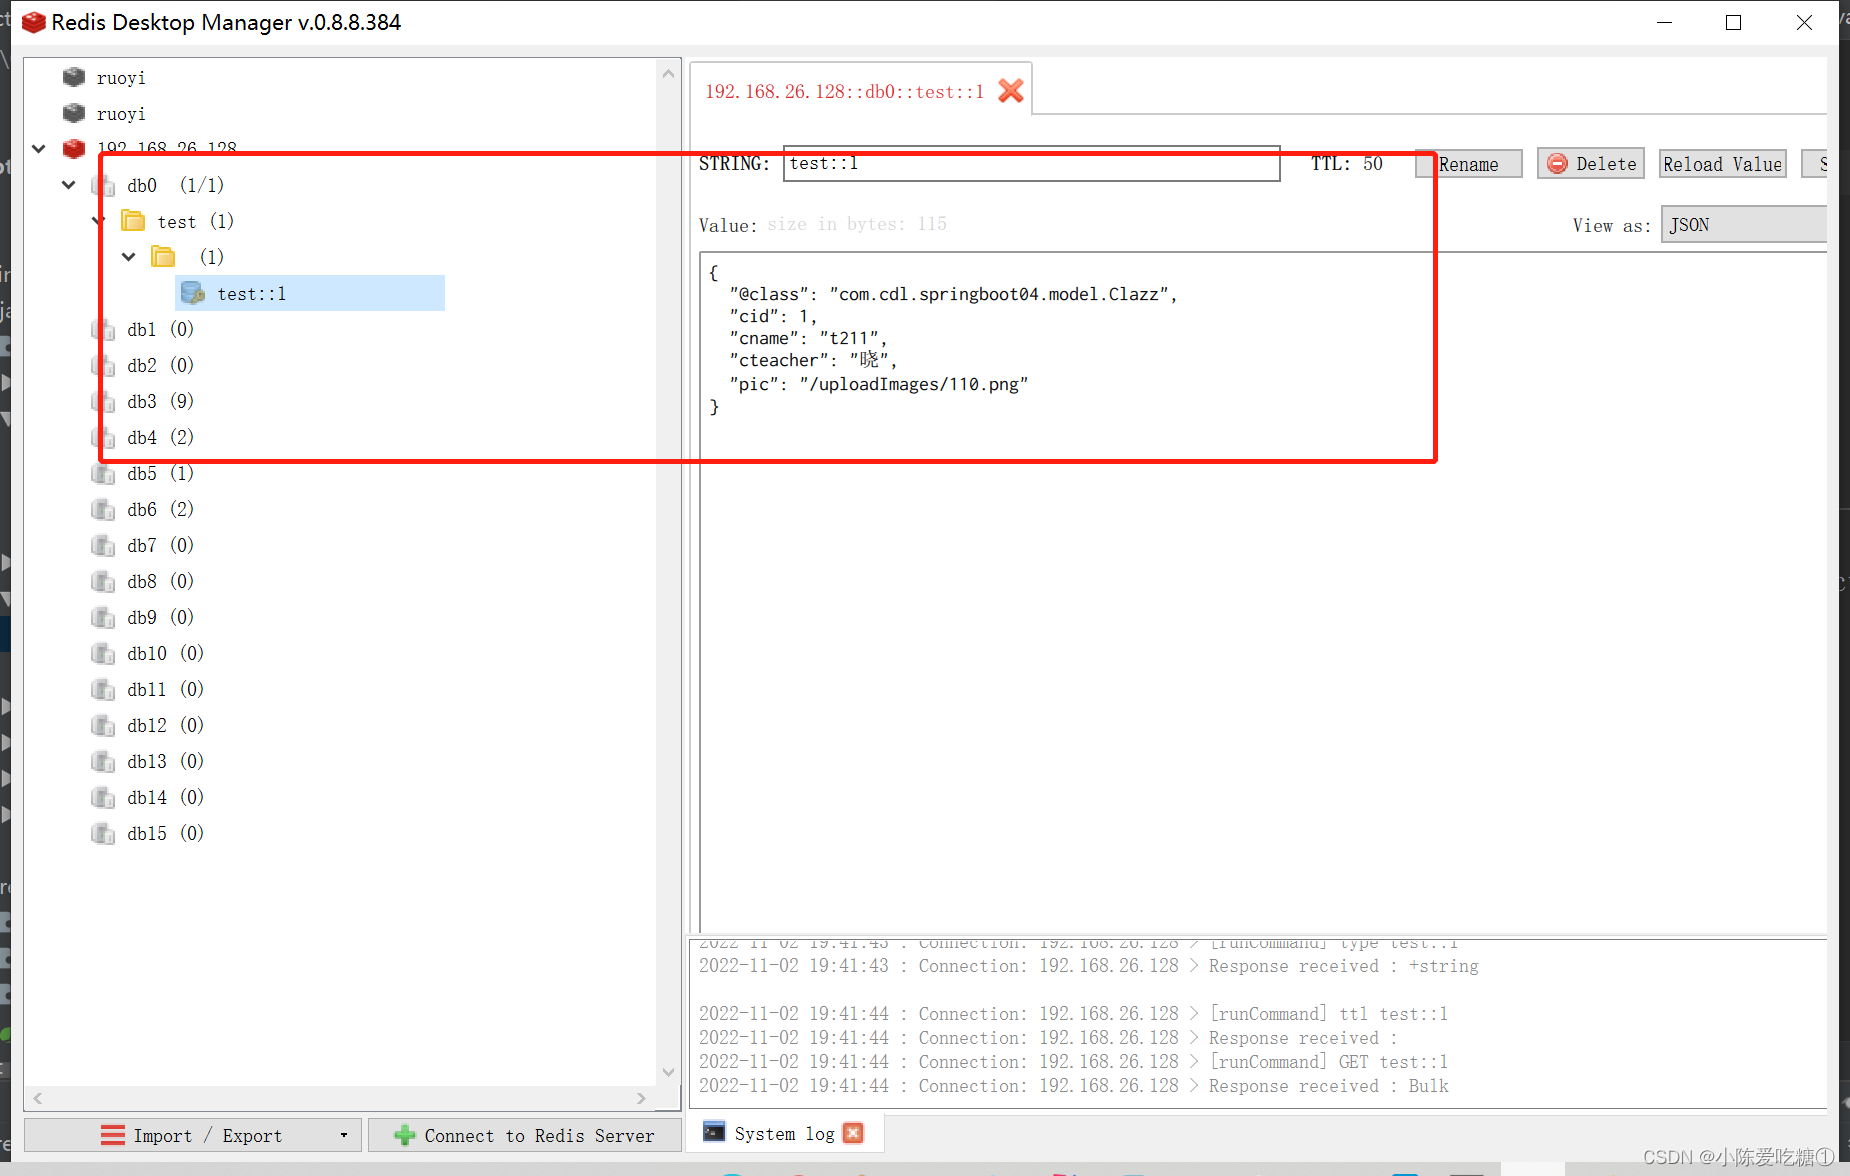Screen dimensions: 1850x1176
Task: Collapse the 192.168.26.128 server node
Action: coord(39,149)
